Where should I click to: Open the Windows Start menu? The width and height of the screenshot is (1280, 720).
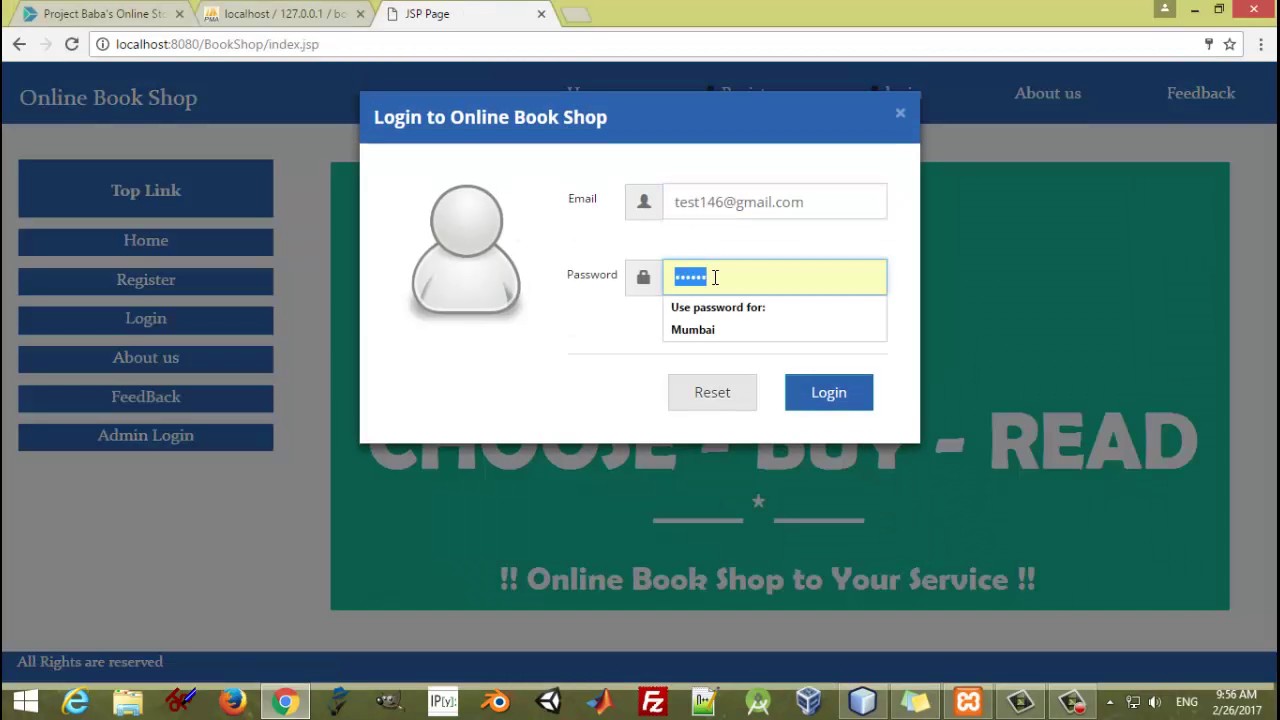tap(25, 702)
